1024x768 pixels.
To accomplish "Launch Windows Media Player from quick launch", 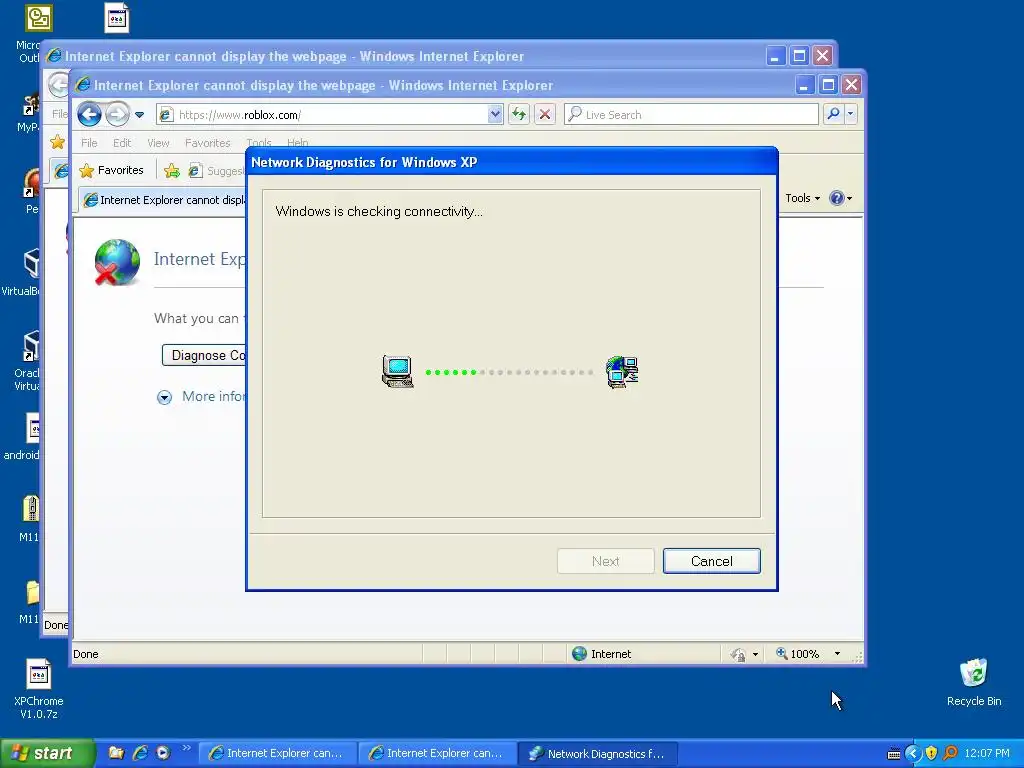I will [x=163, y=753].
